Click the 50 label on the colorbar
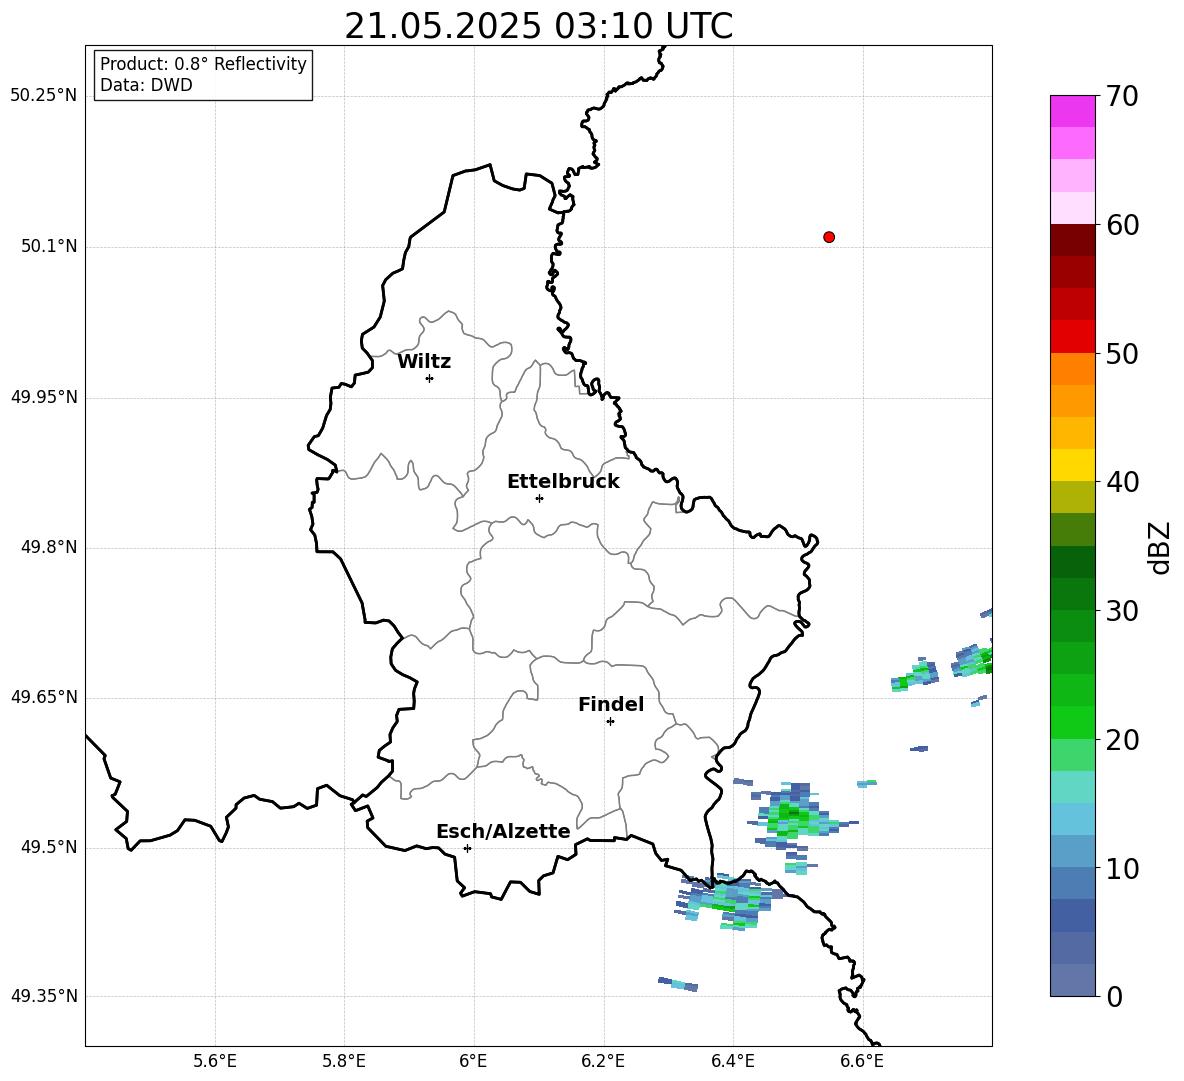The height and width of the screenshot is (1081, 1184). point(1122,353)
